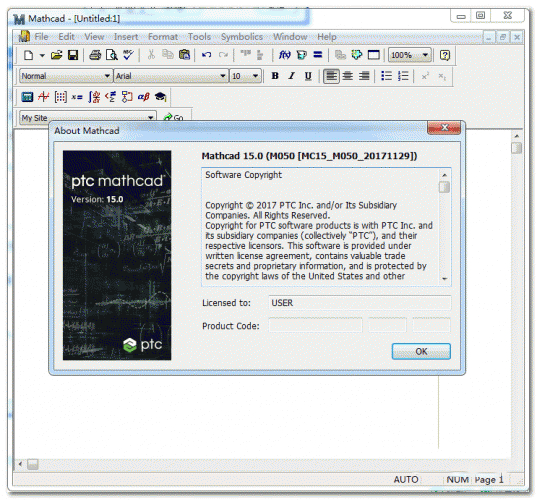
Task: Click the Cut scissors icon
Action: click(x=151, y=55)
